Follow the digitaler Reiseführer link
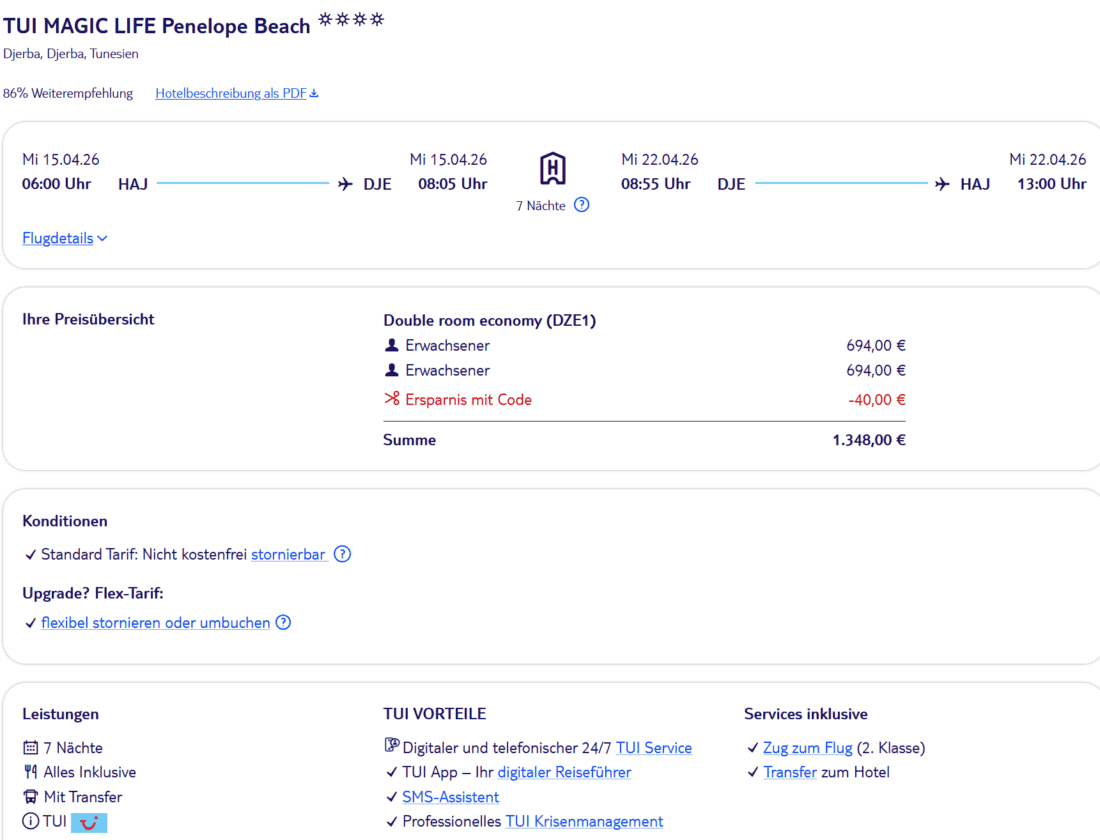The width and height of the screenshot is (1100, 840). coord(564,773)
